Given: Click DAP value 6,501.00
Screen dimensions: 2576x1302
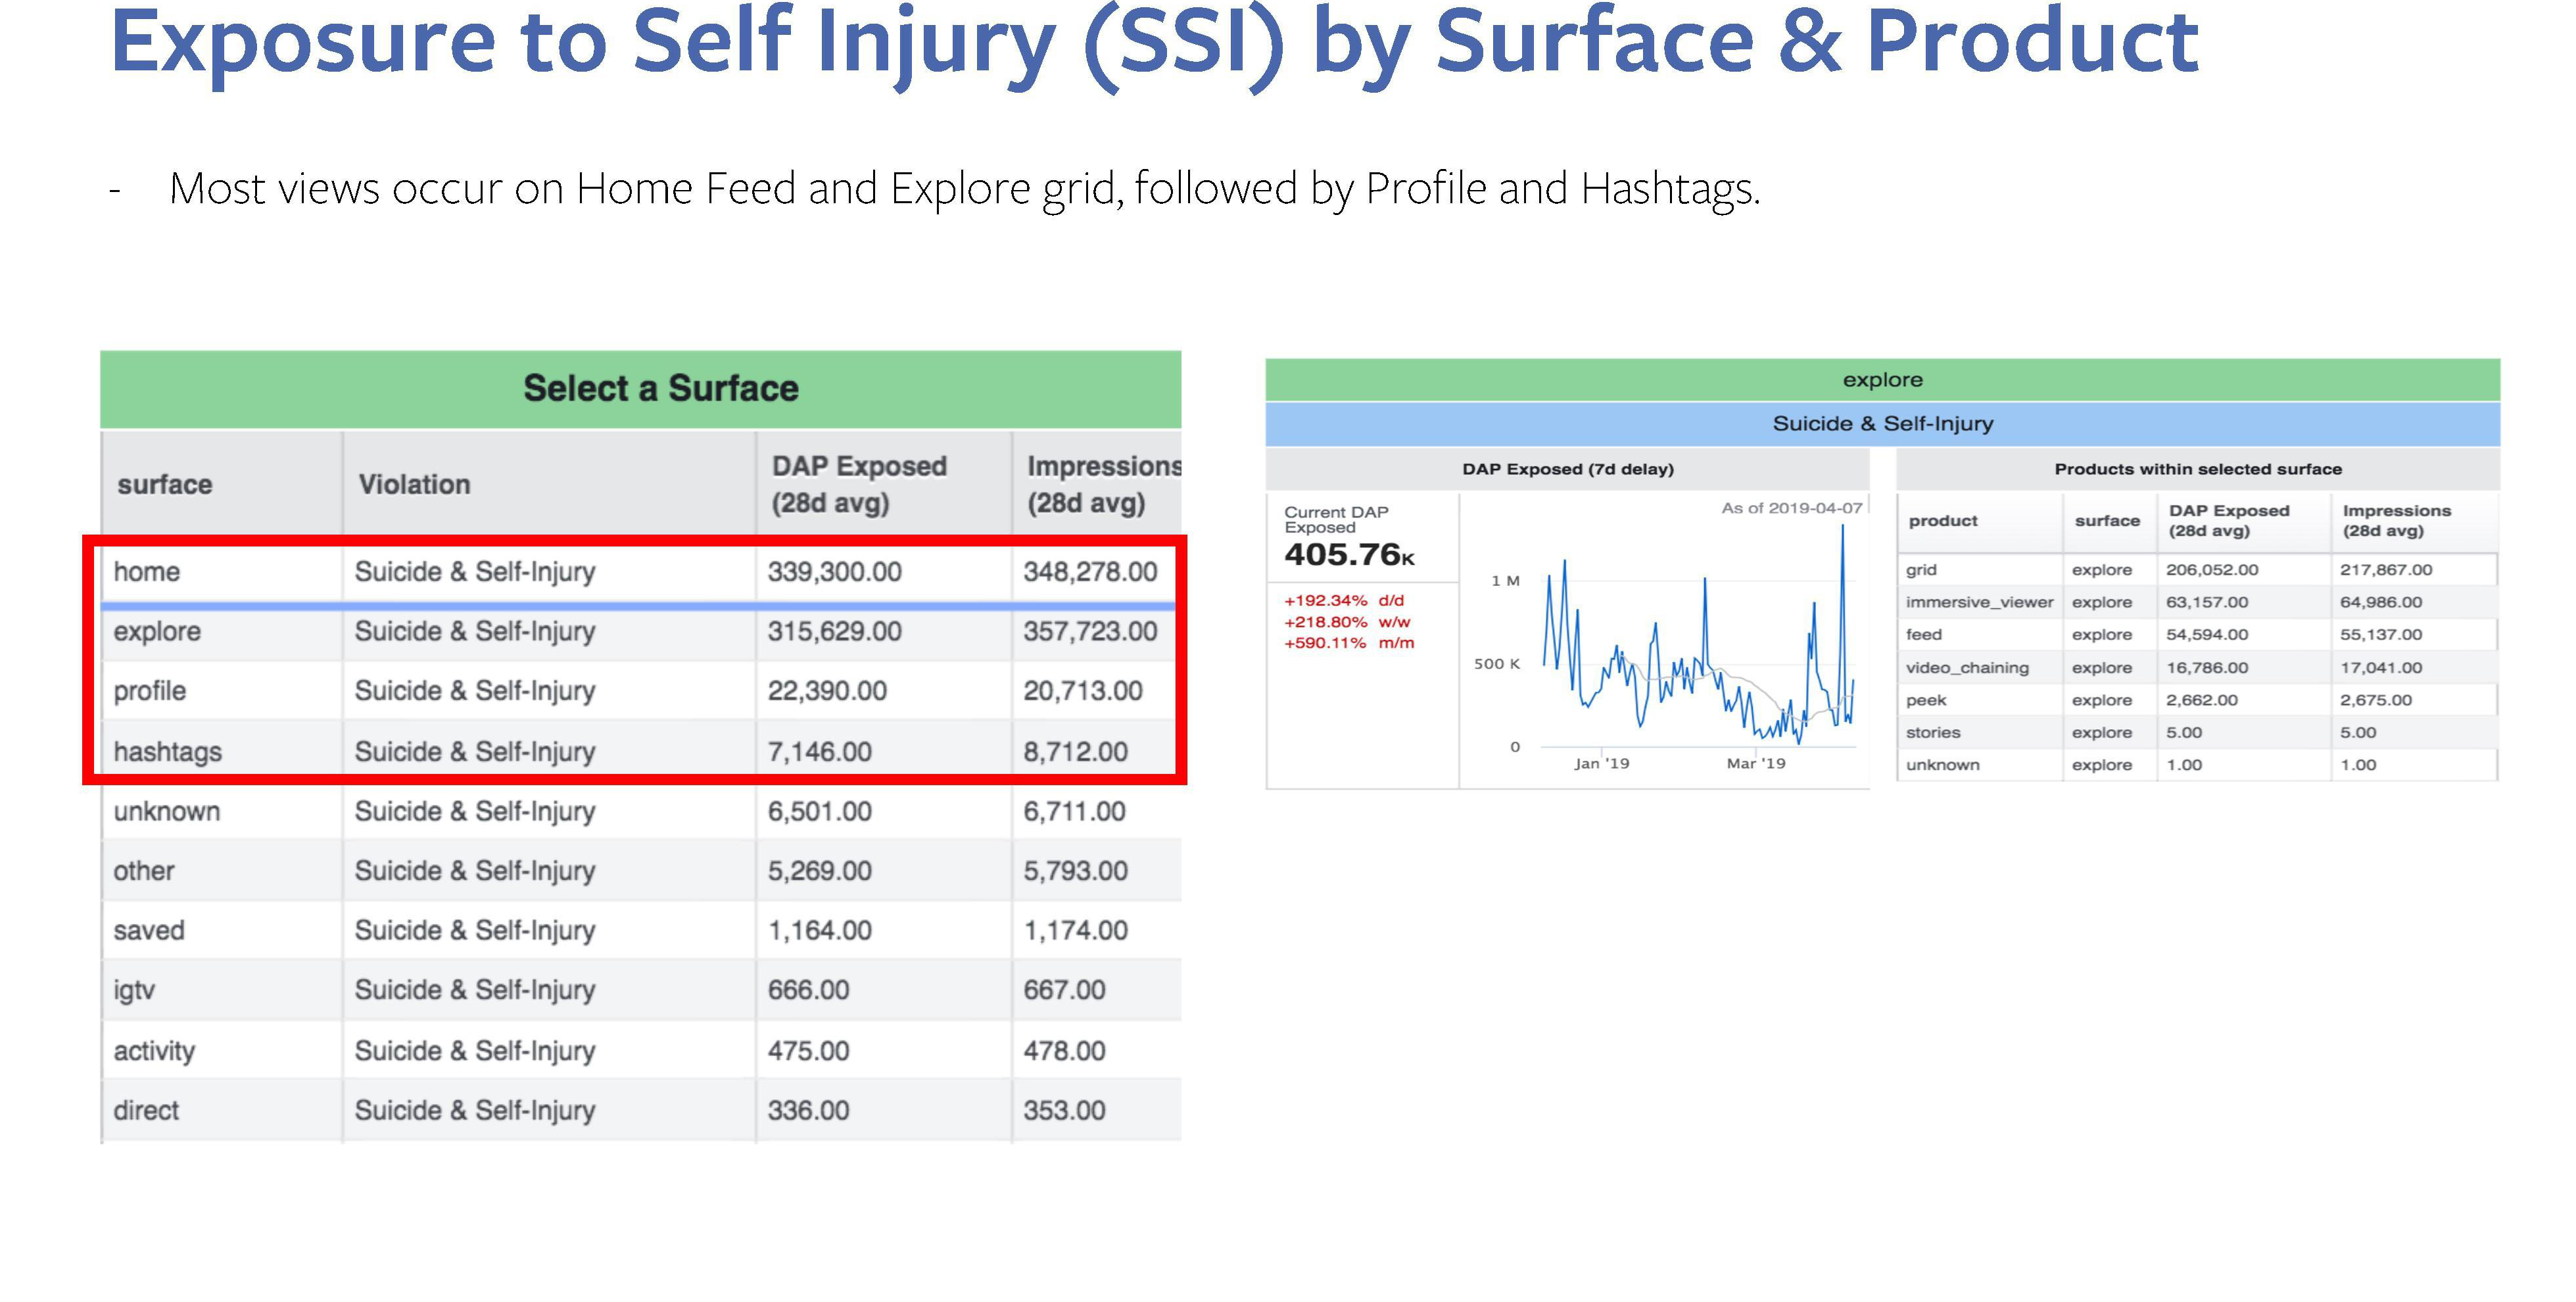Looking at the screenshot, I should (819, 811).
